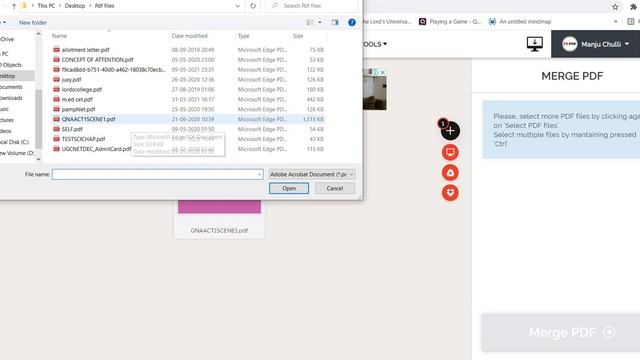640x360 pixels.
Task: Click the PDF icon of allotment letter.pdf
Action: pyautogui.click(x=56, y=50)
